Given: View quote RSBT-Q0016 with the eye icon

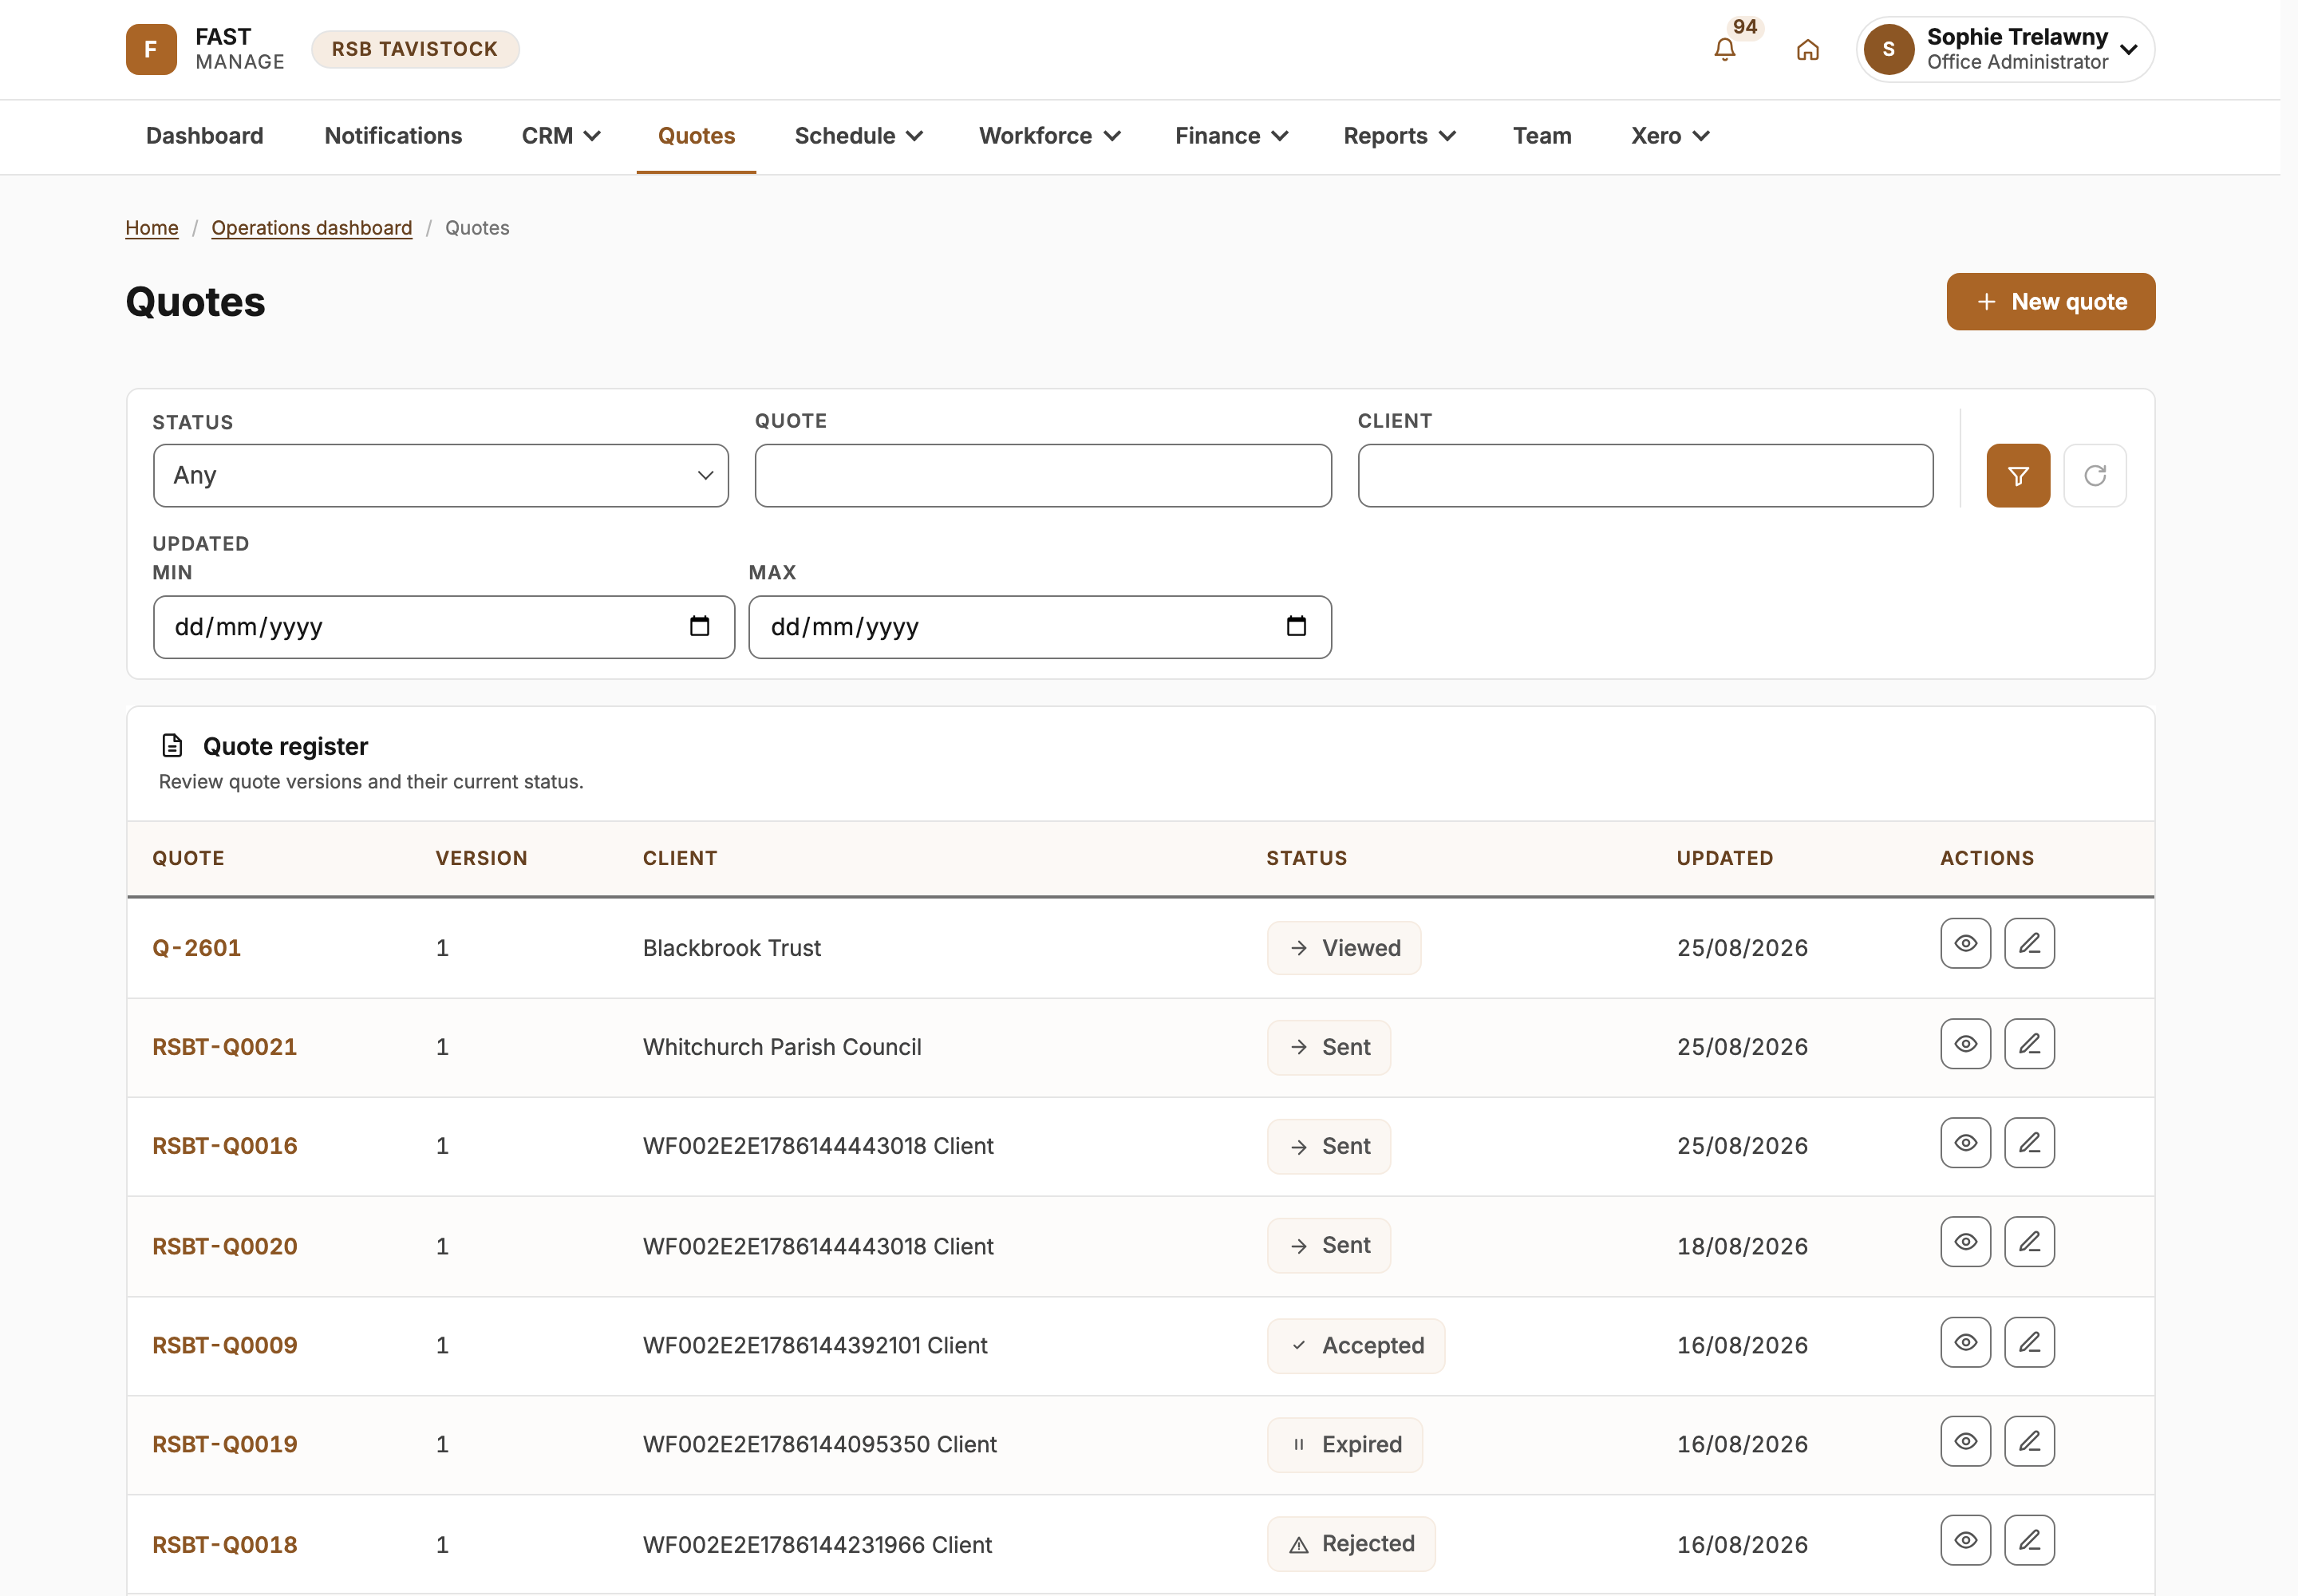Looking at the screenshot, I should coord(1965,1143).
